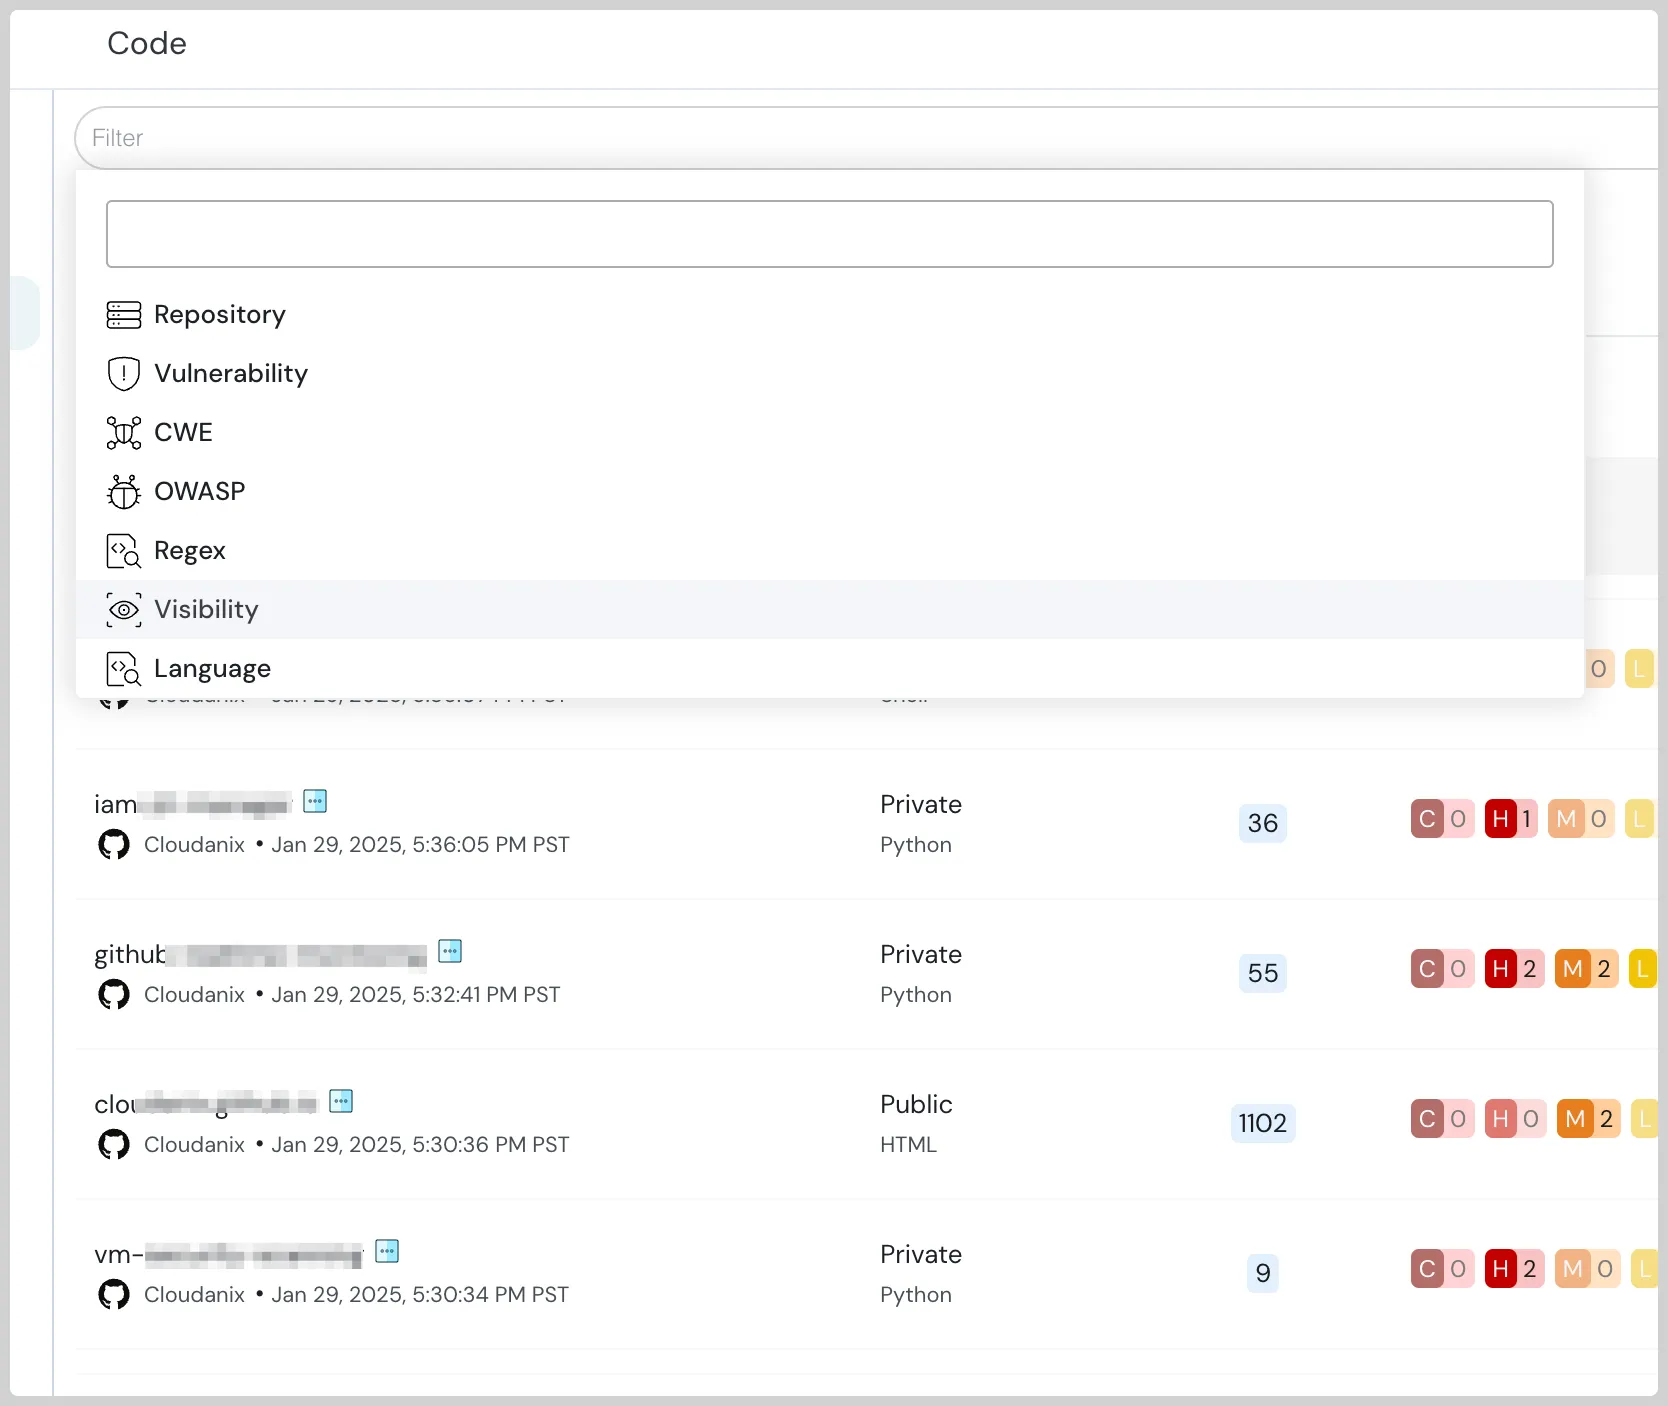Choose OWASP from the filter menu
Image resolution: width=1668 pixels, height=1406 pixels.
[x=199, y=491]
